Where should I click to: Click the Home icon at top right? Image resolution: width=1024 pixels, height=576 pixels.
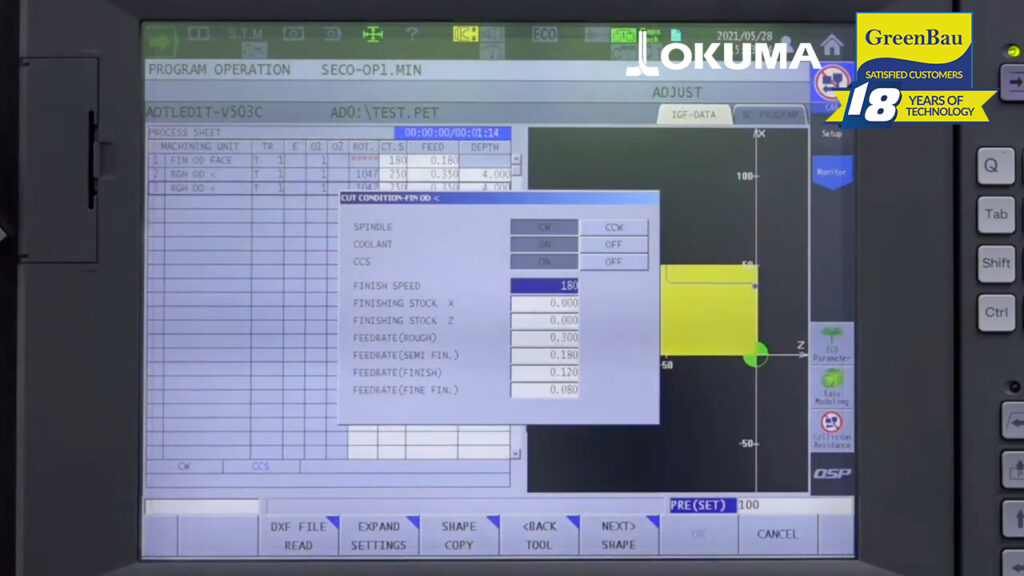[x=831, y=44]
